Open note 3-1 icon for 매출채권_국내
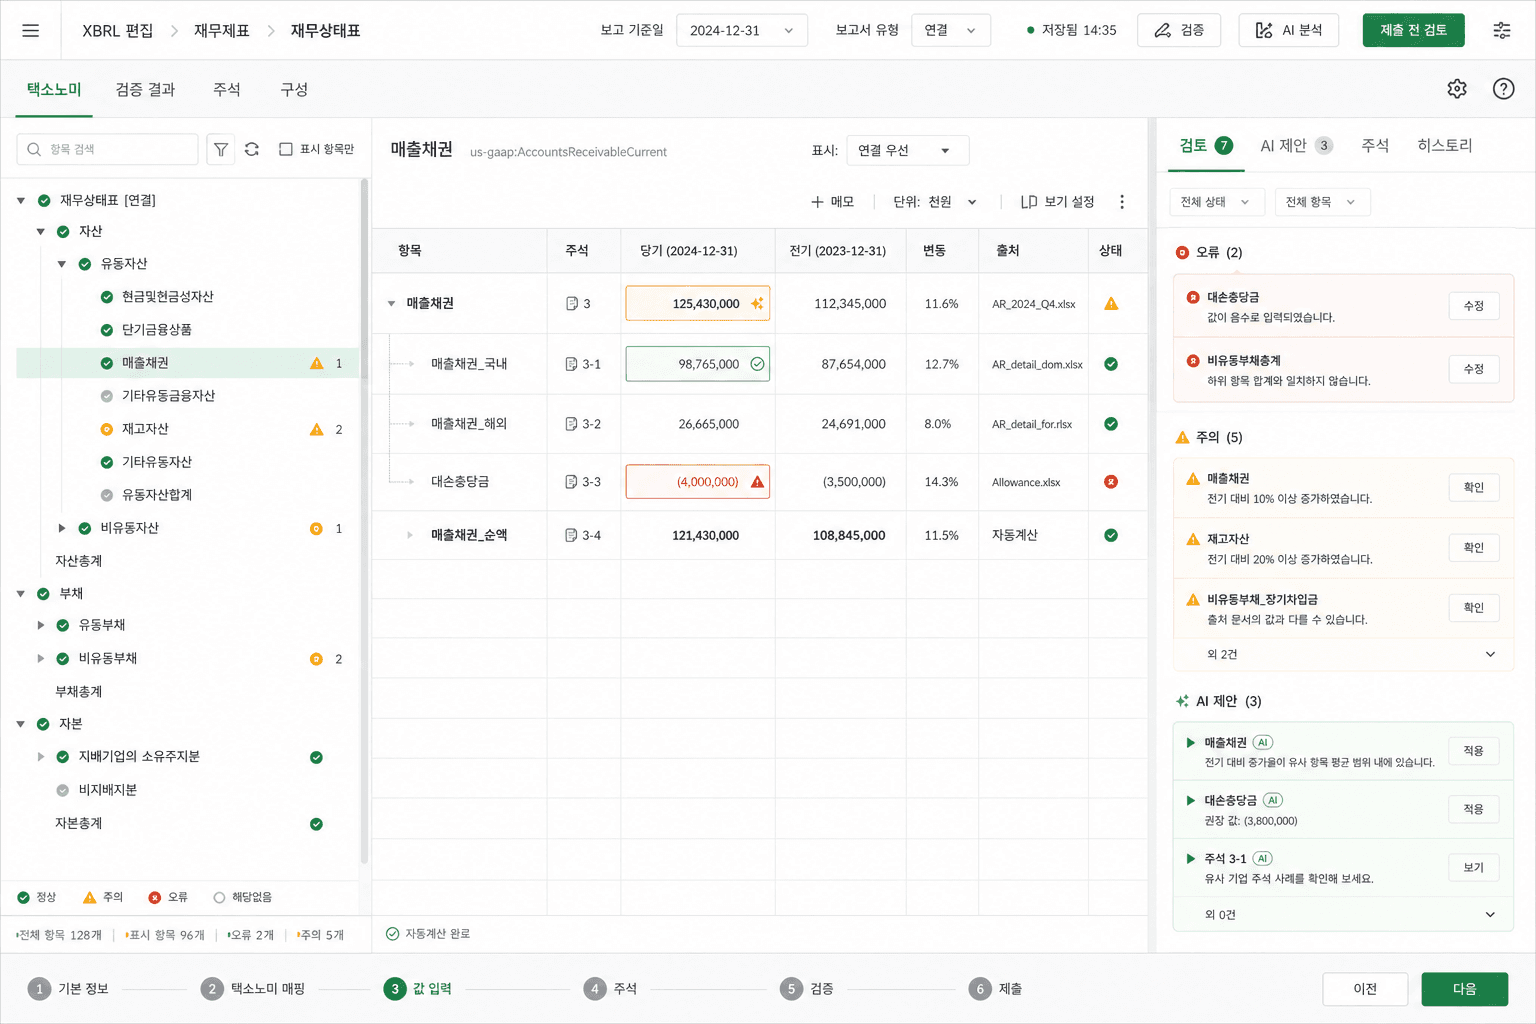 [571, 364]
